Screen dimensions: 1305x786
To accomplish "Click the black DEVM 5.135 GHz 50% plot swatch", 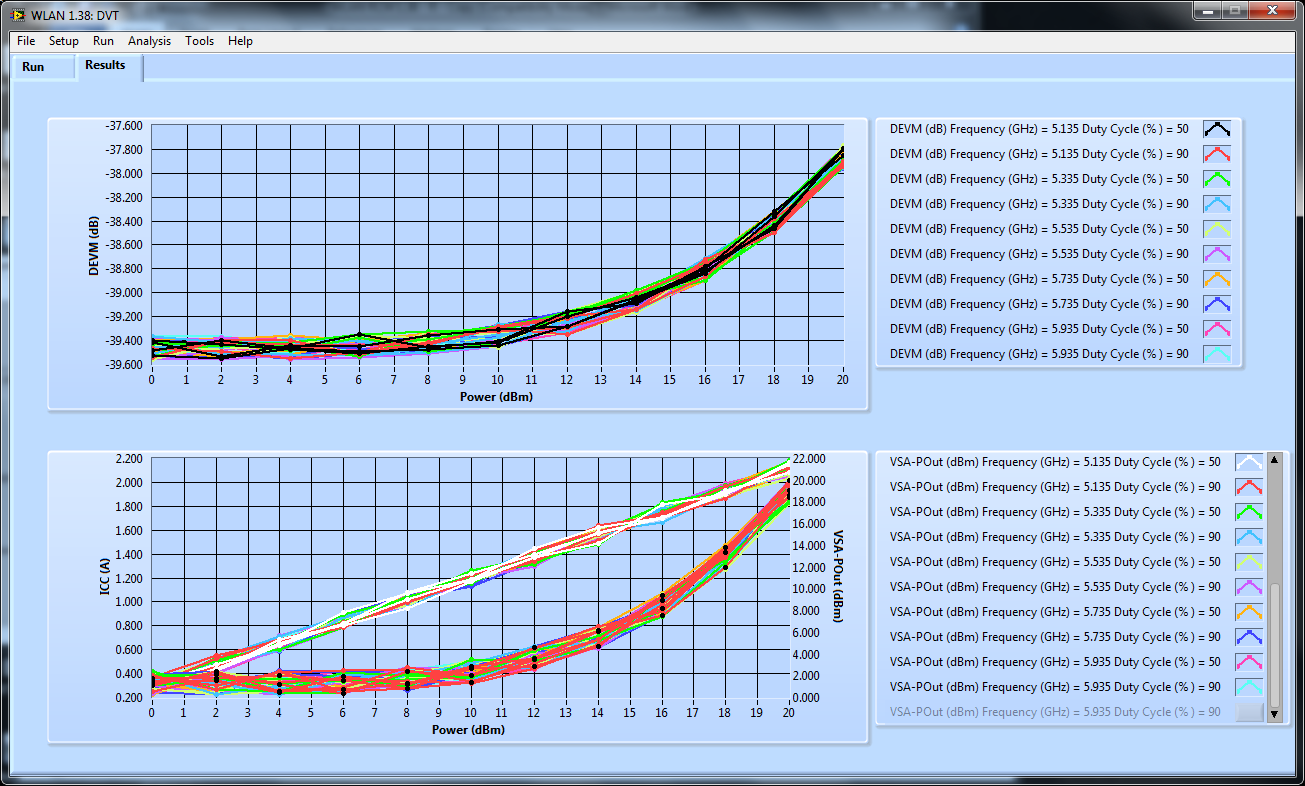I will point(1216,129).
